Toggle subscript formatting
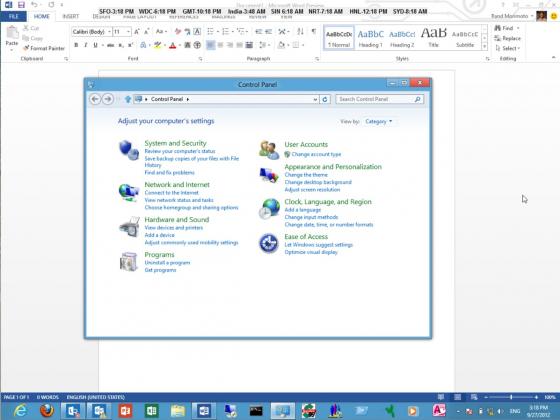Image resolution: width=560 pixels, height=420 pixels. click(x=121, y=45)
